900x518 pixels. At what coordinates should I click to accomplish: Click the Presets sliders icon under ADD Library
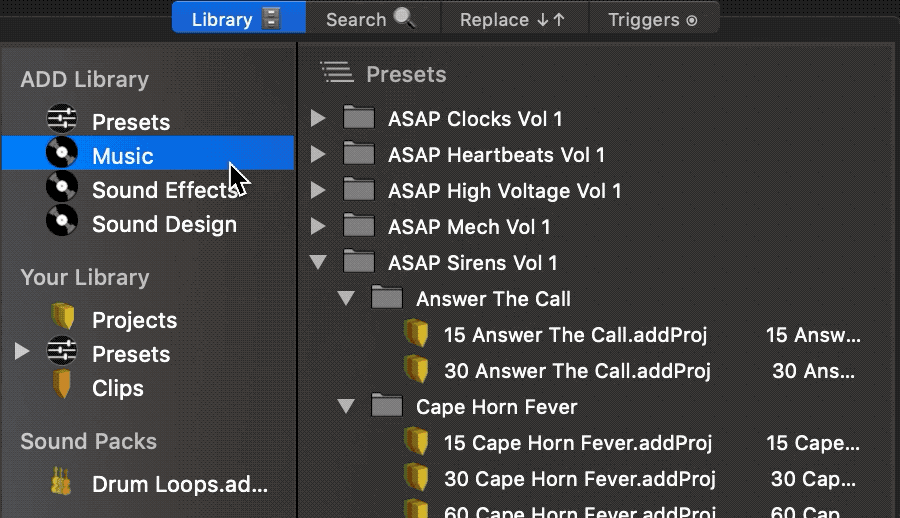point(62,121)
